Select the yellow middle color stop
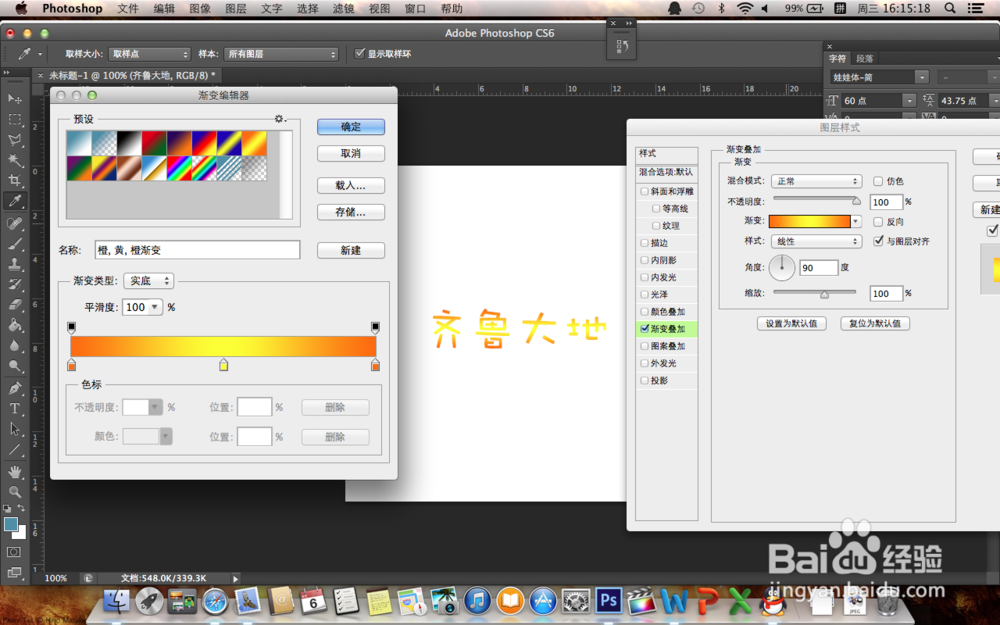Image resolution: width=1000 pixels, height=625 pixels. [223, 365]
